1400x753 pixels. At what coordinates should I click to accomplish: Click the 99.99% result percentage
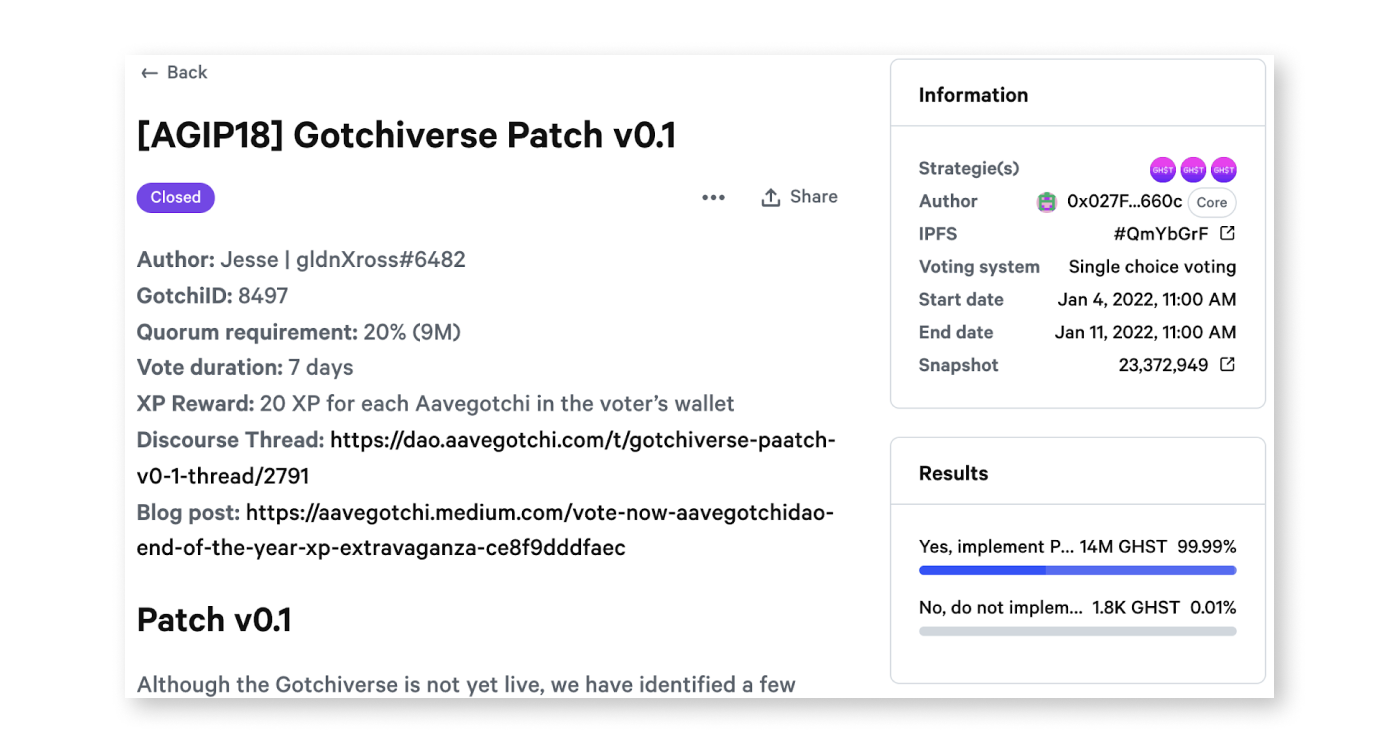coord(1207,547)
